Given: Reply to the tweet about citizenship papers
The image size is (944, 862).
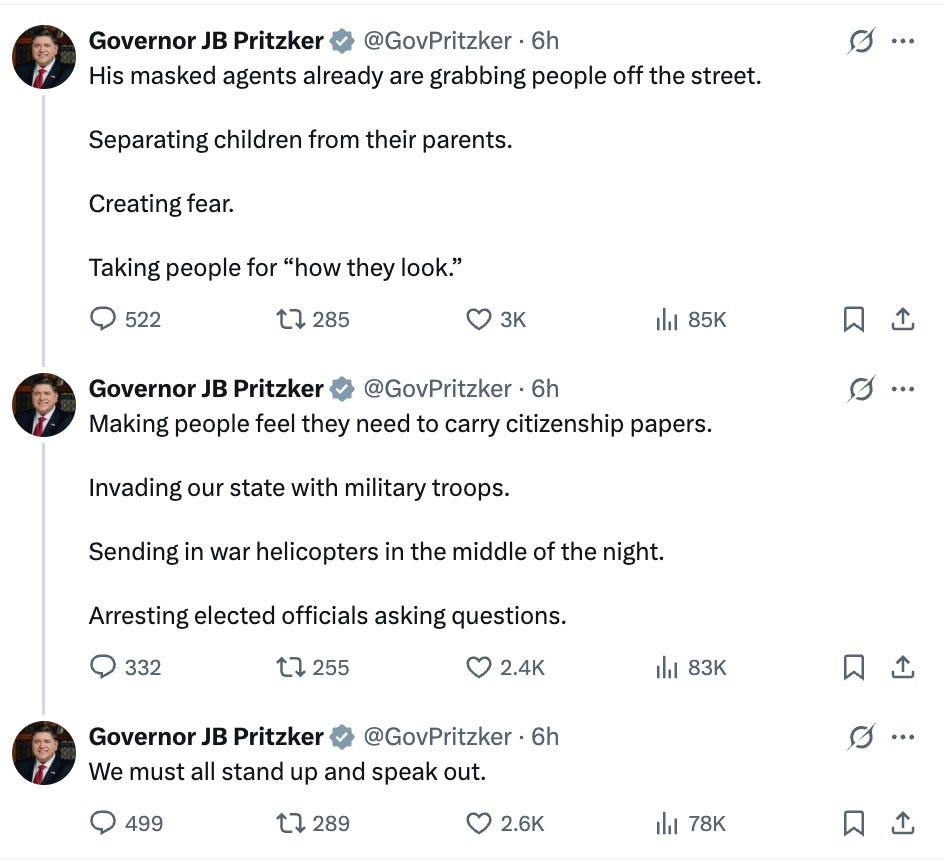Looking at the screenshot, I should [105, 667].
